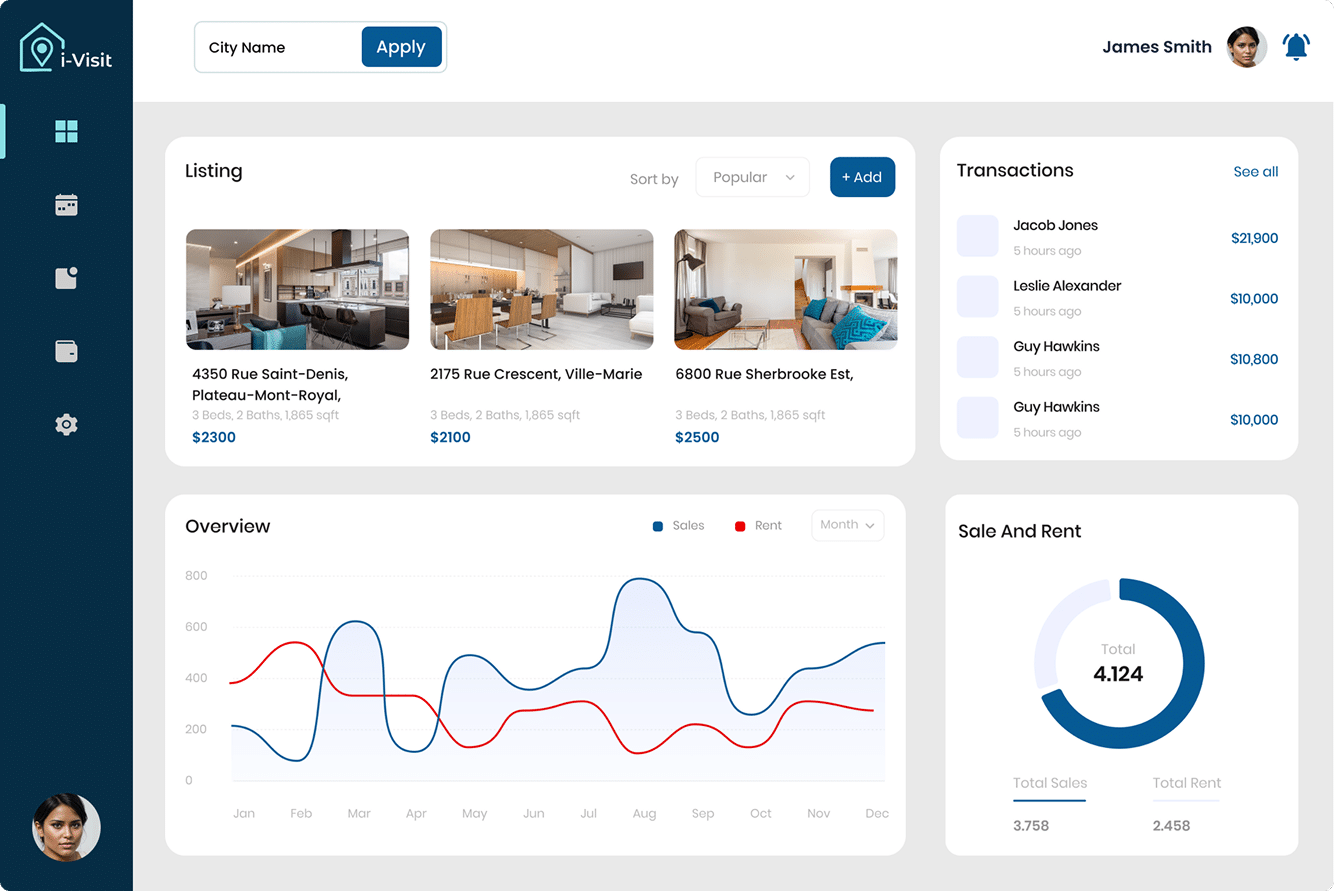1334x891 pixels.
Task: Click the 4350 Rue Saint-Denis address text
Action: [x=270, y=384]
